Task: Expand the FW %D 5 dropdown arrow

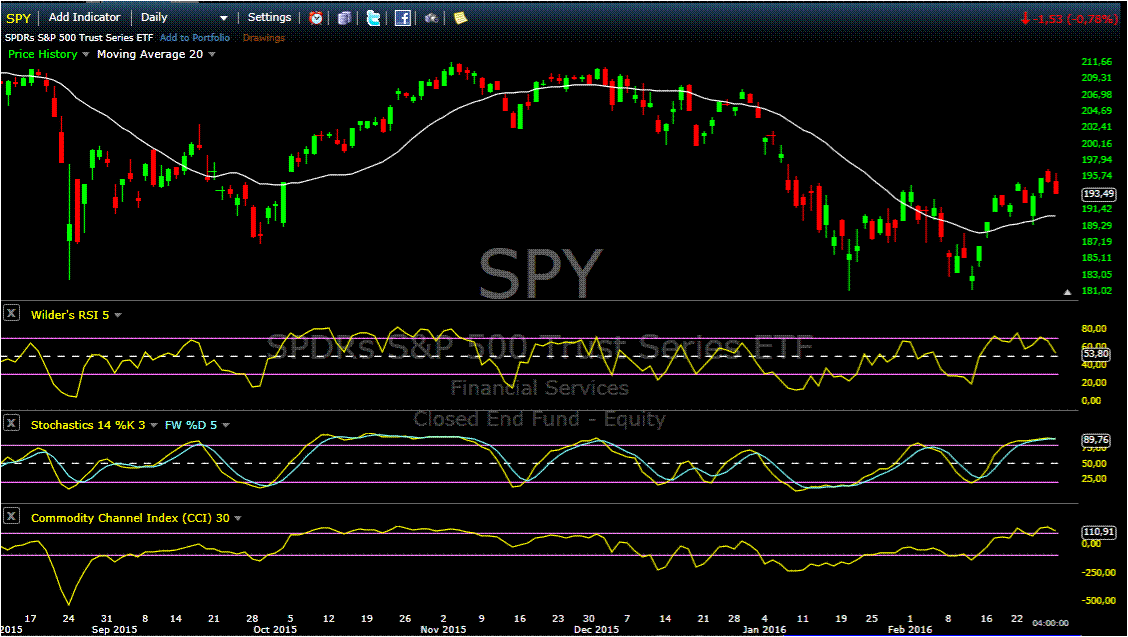Action: [x=226, y=425]
